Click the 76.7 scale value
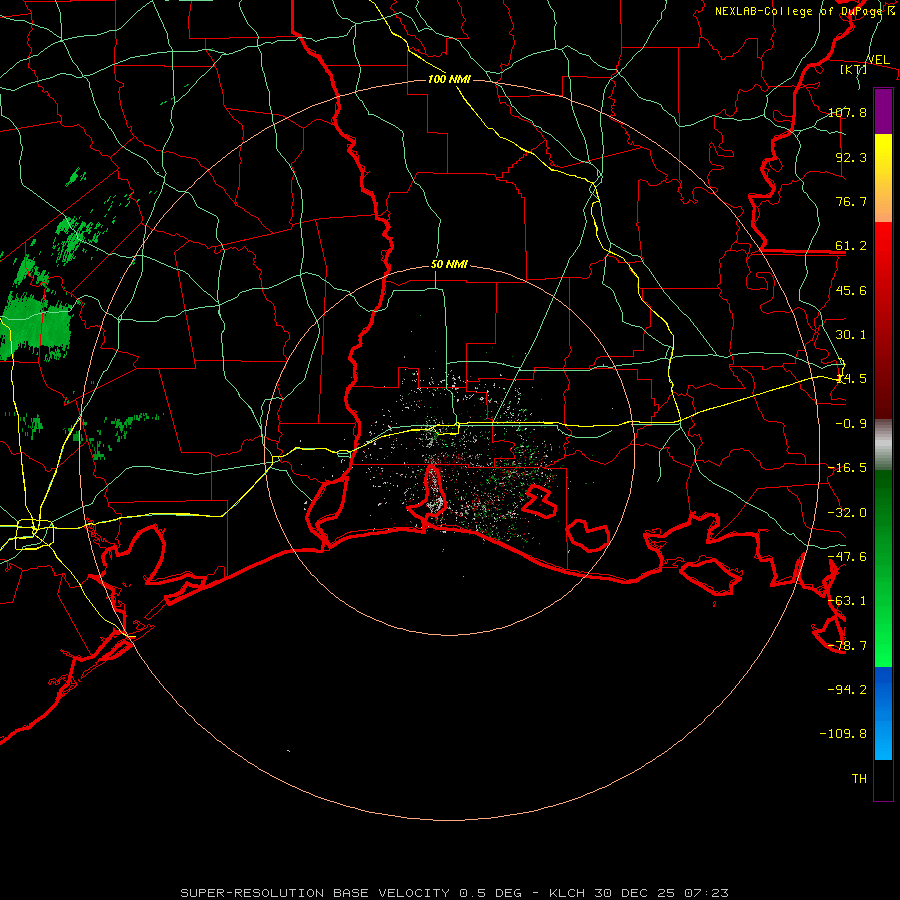 851,201
